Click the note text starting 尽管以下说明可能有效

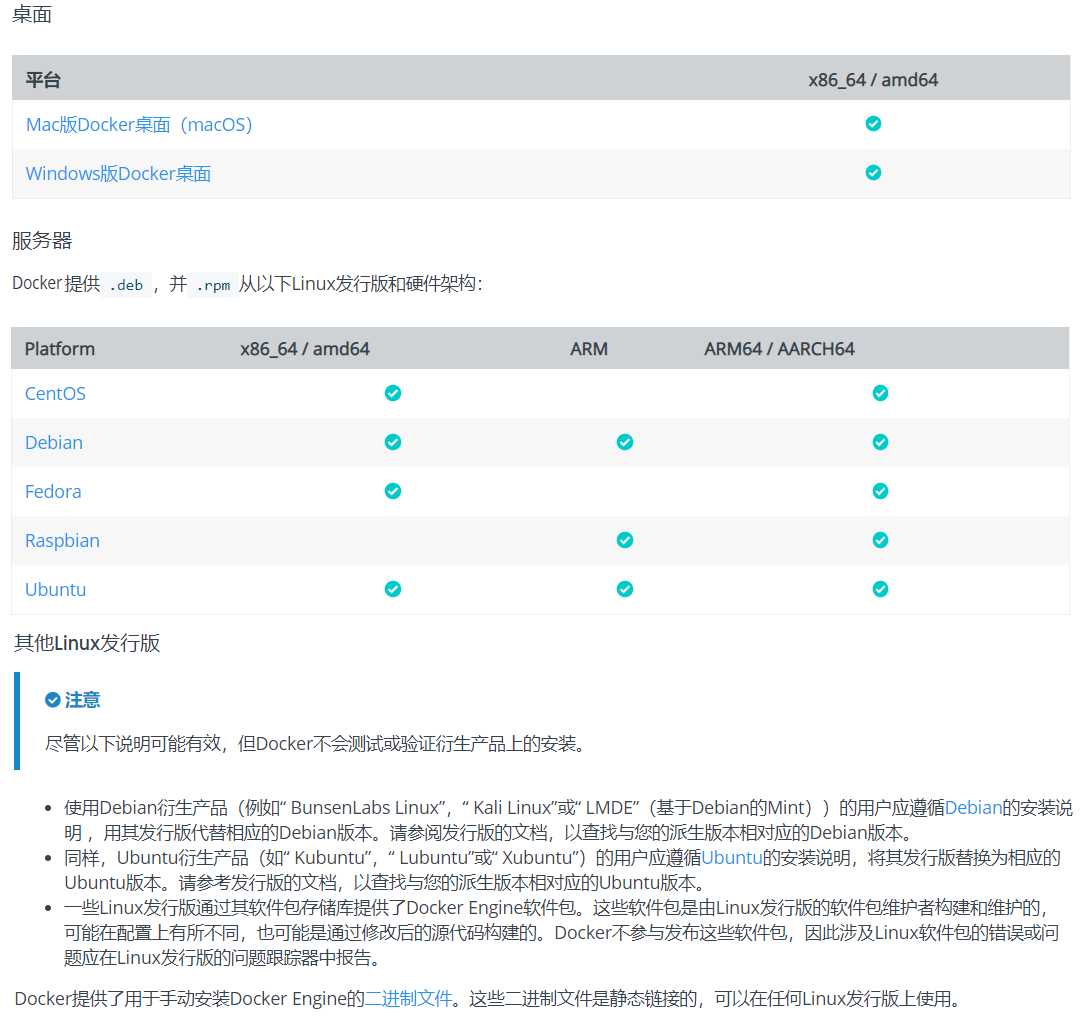(x=316, y=744)
